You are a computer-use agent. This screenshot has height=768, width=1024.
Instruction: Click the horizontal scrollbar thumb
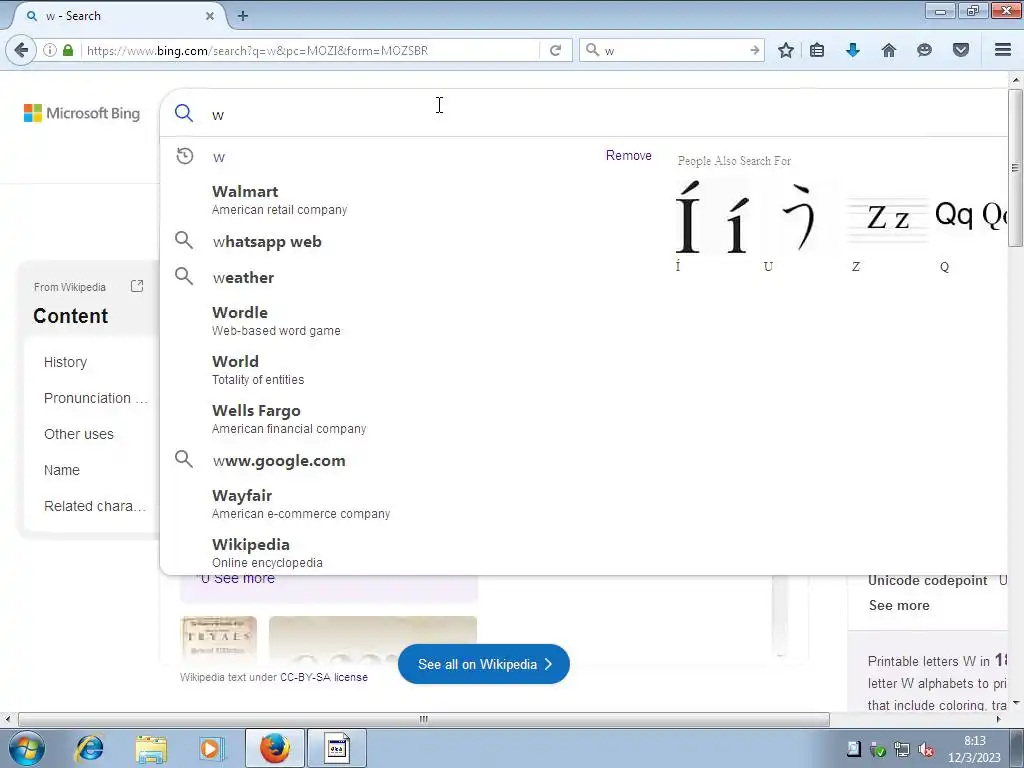pyautogui.click(x=424, y=720)
